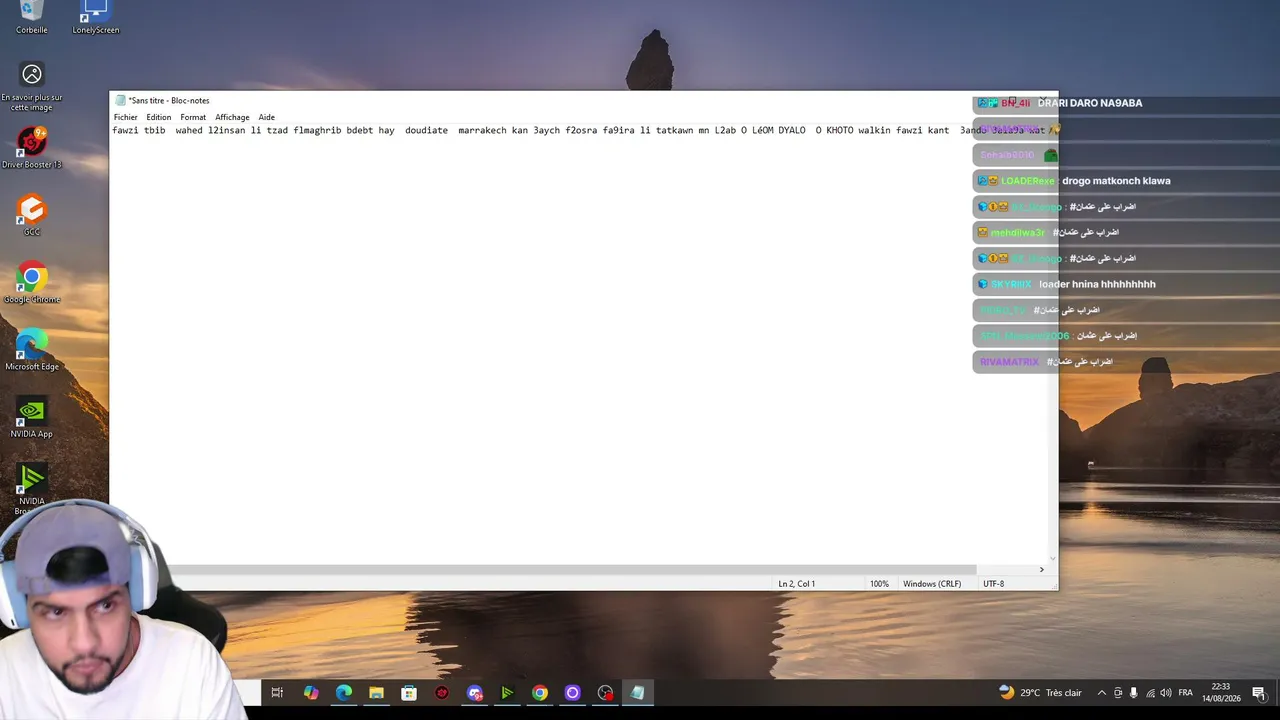
Task: Click the LonelyScreen desktop shortcut
Action: pos(96,18)
